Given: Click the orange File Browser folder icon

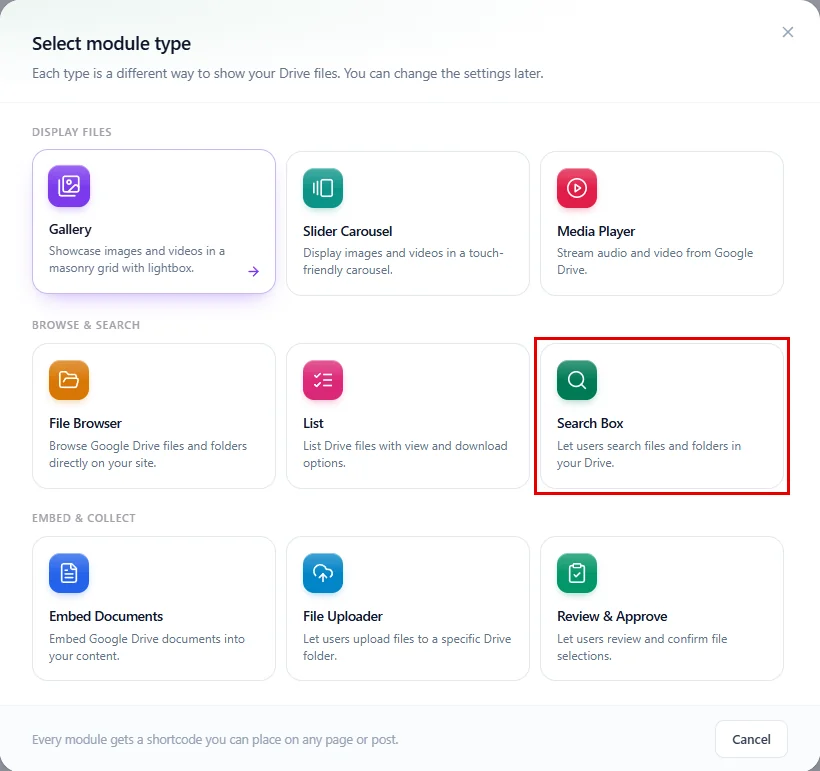Looking at the screenshot, I should 69,380.
